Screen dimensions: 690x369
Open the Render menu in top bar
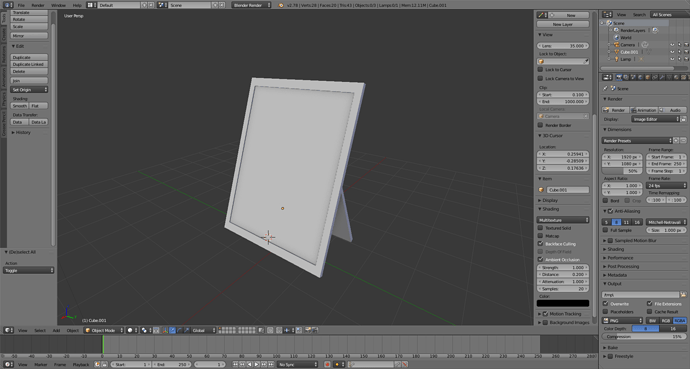tap(38, 5)
